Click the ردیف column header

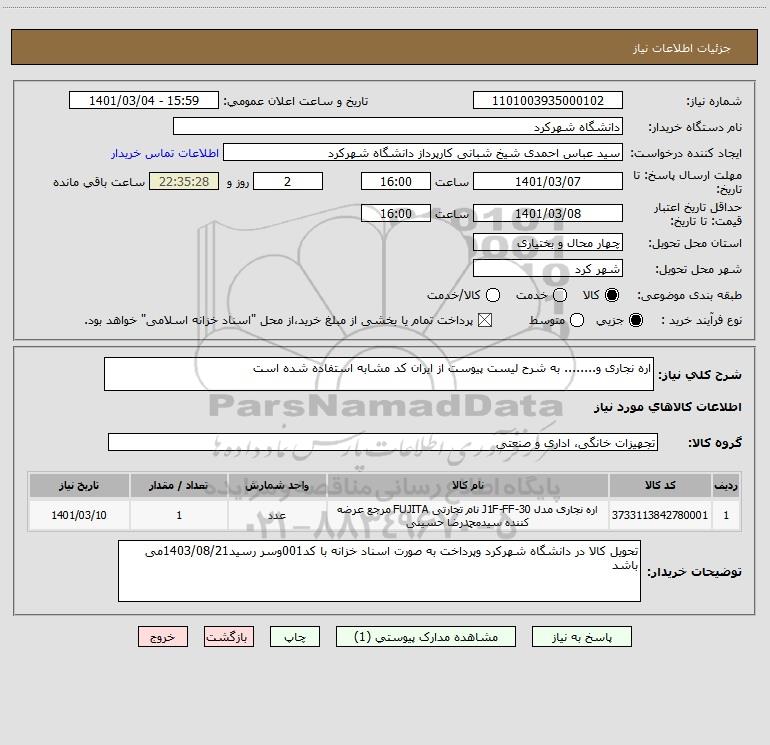726,485
